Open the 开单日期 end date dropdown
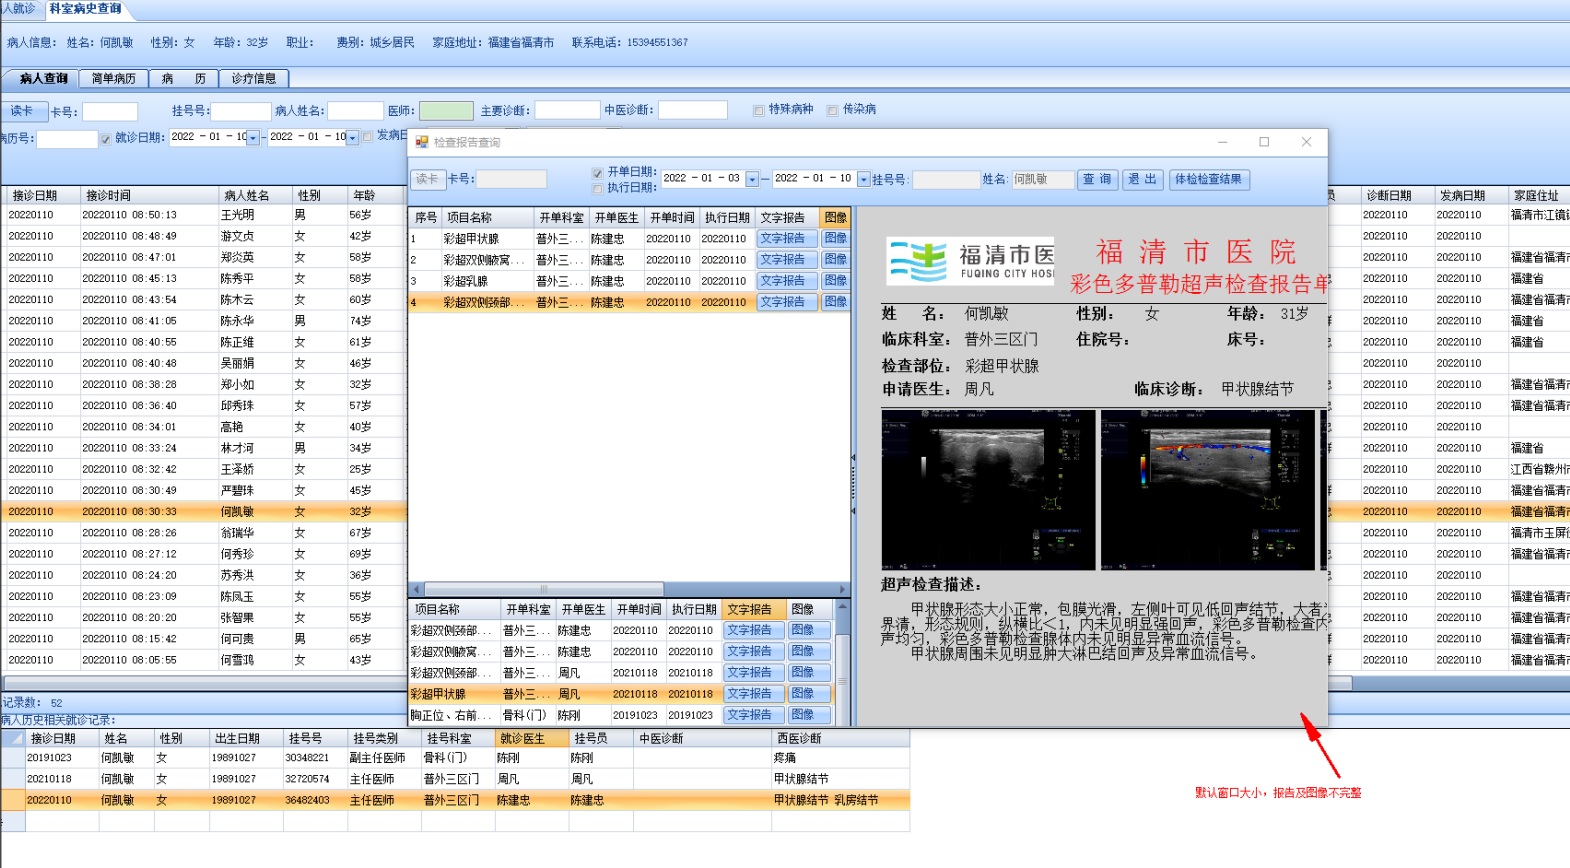This screenshot has width=1570, height=868. tap(863, 180)
